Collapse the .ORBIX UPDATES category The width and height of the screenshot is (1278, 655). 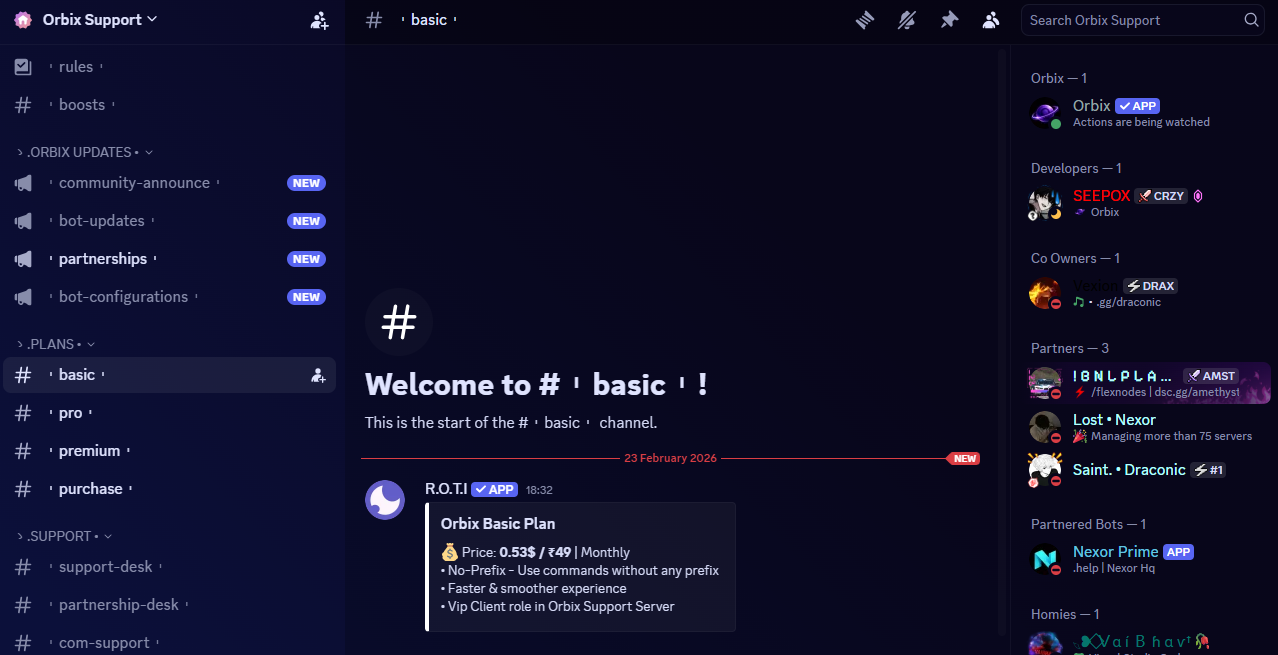(x=85, y=152)
